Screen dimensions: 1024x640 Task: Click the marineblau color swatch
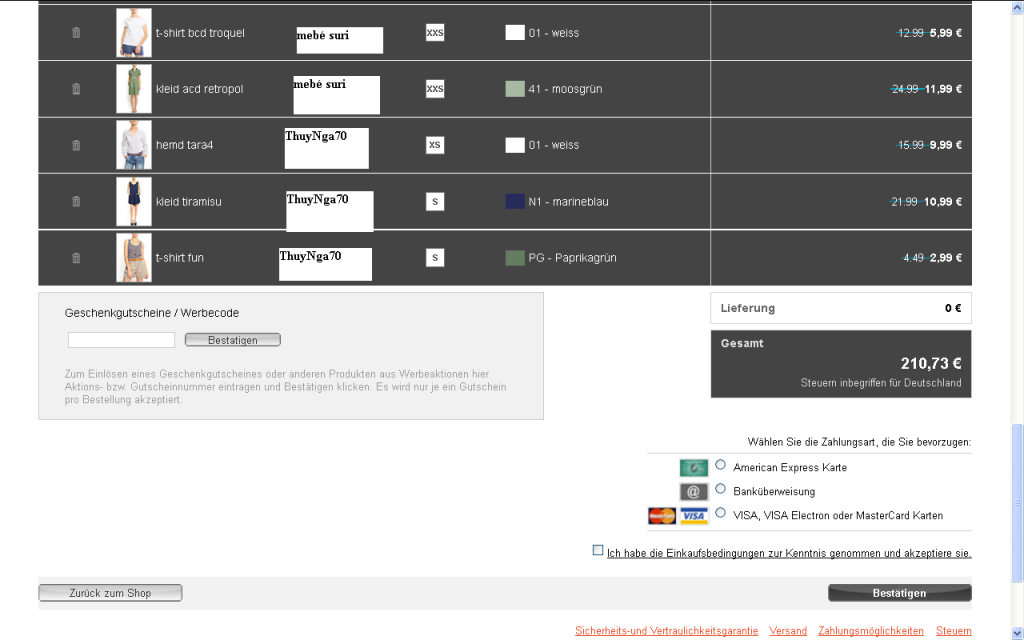click(x=515, y=202)
